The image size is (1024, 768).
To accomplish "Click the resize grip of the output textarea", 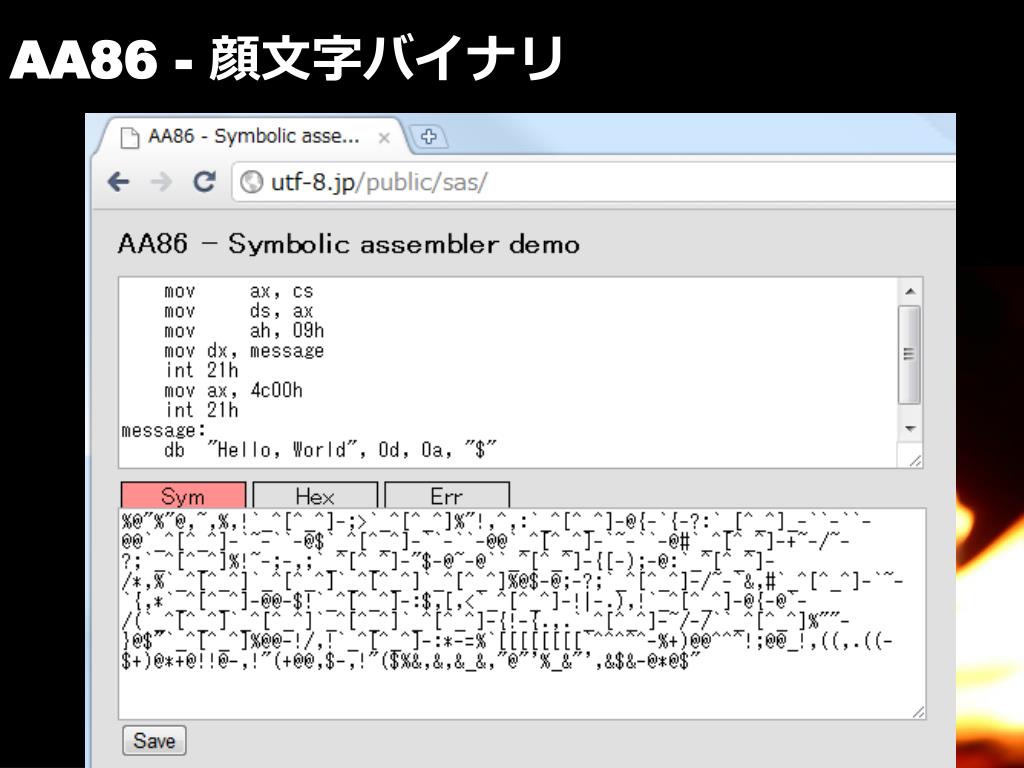I will tap(917, 710).
